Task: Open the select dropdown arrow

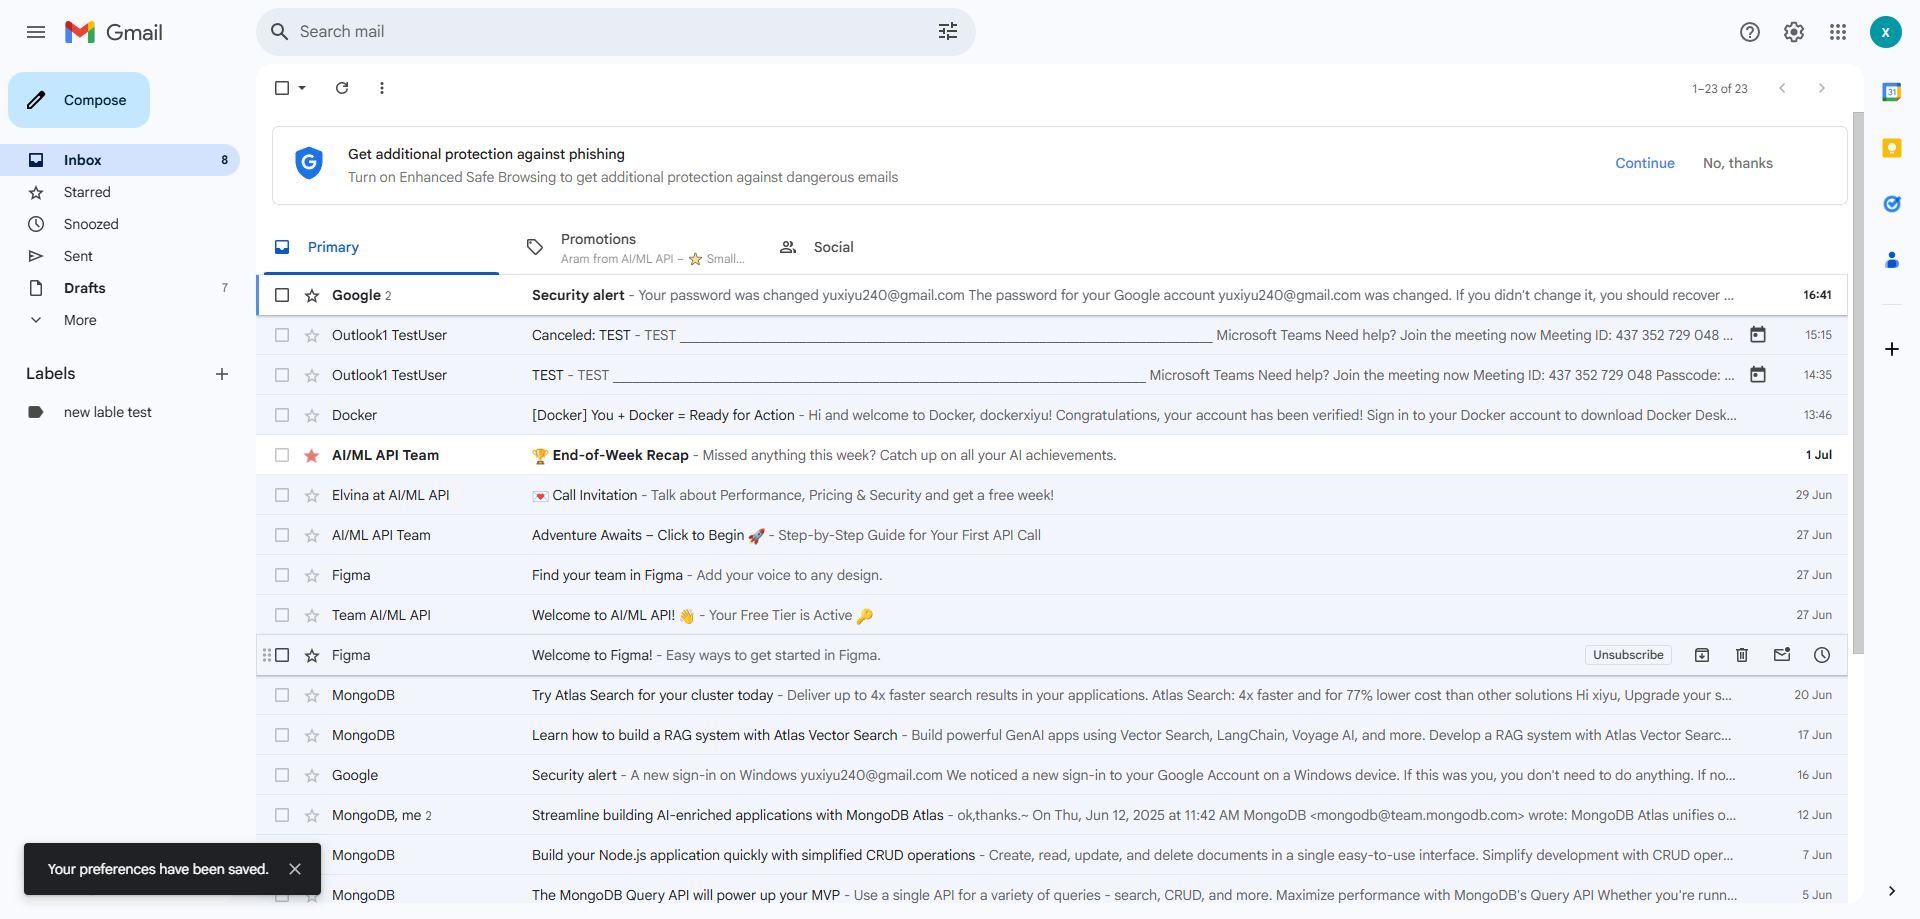Action: click(302, 88)
